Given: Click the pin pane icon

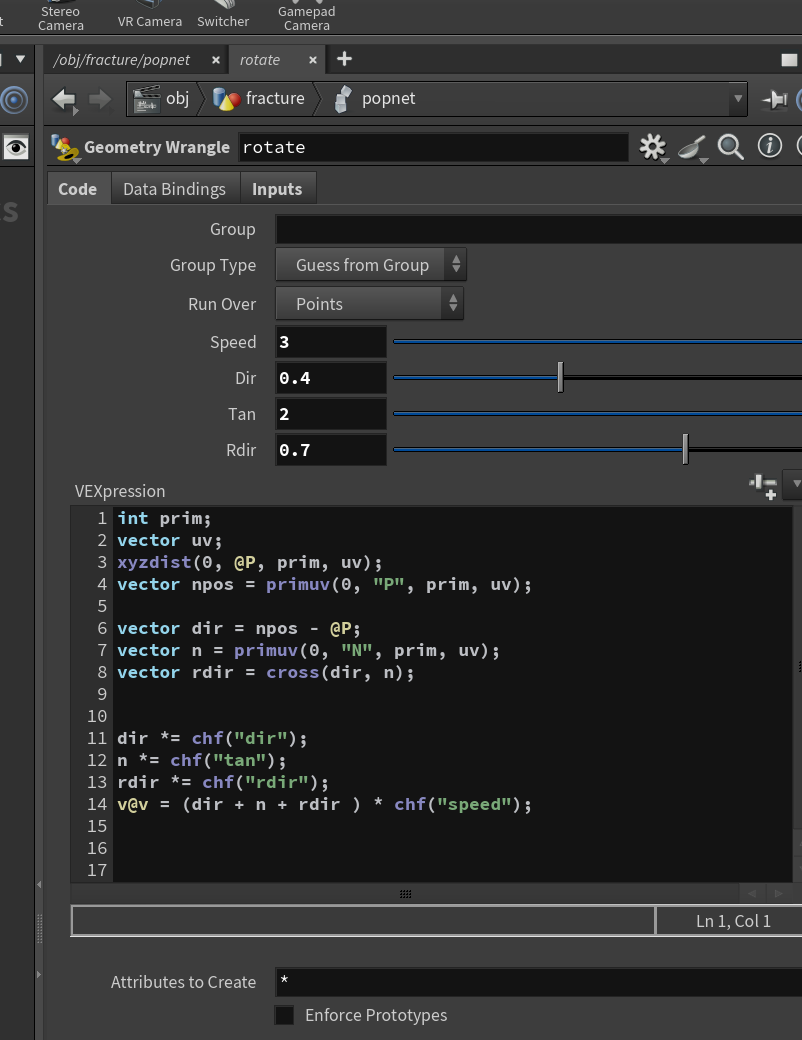Looking at the screenshot, I should pos(774,100).
